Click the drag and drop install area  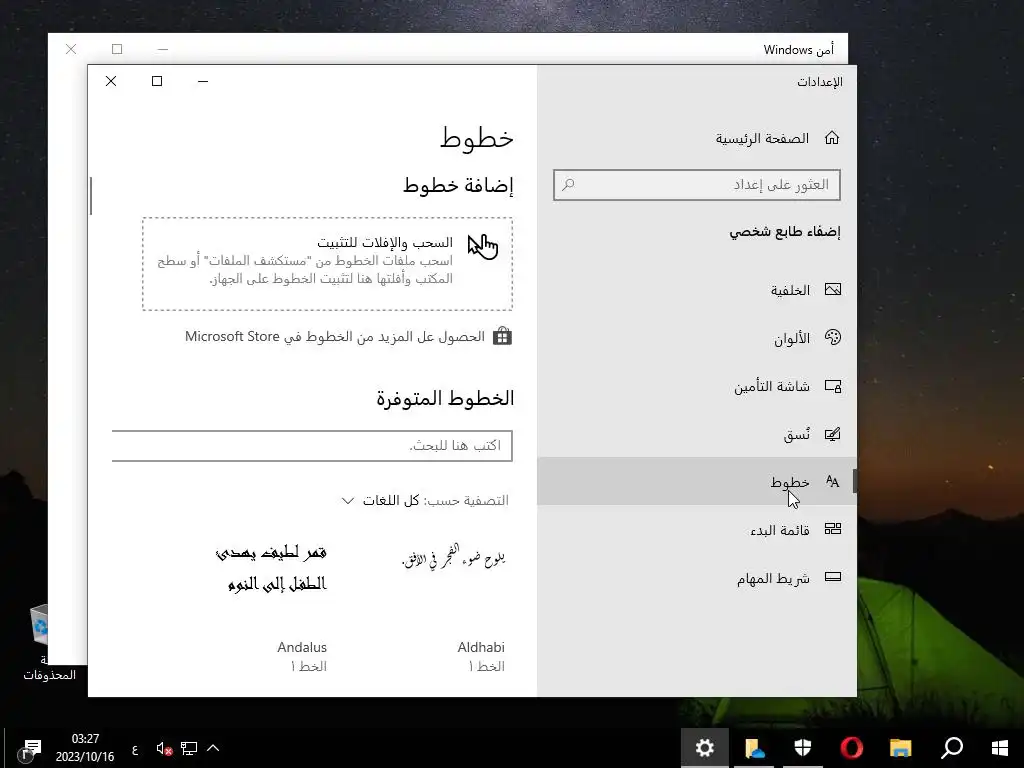click(327, 264)
